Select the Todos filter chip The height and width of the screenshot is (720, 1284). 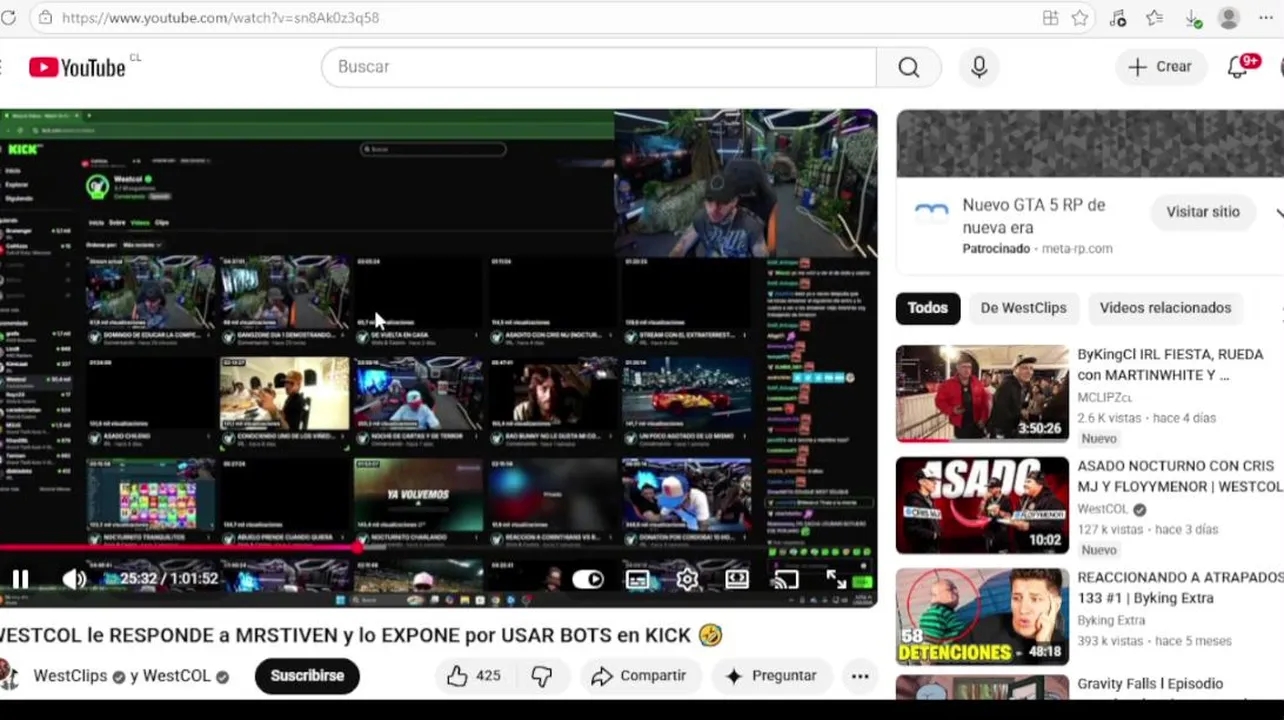[927, 308]
